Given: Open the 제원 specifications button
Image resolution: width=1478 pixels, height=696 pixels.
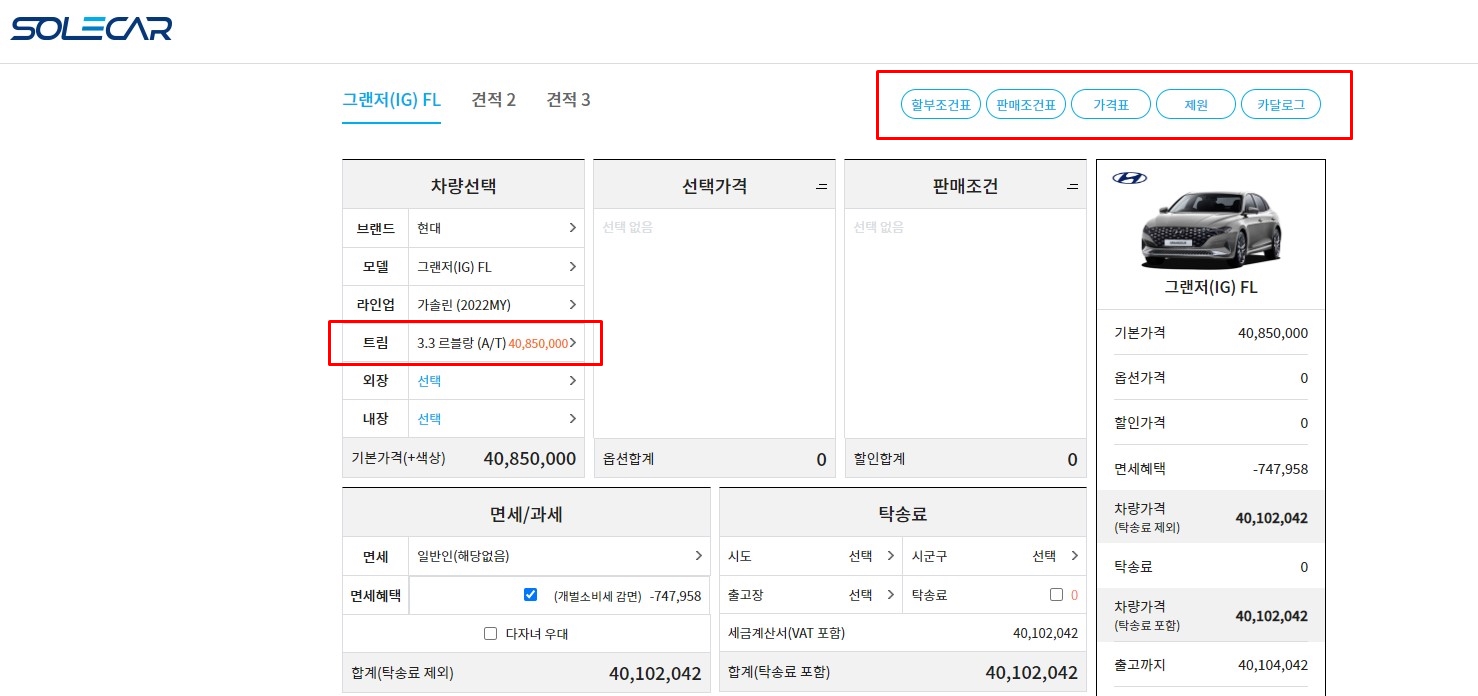Looking at the screenshot, I should tap(1196, 104).
